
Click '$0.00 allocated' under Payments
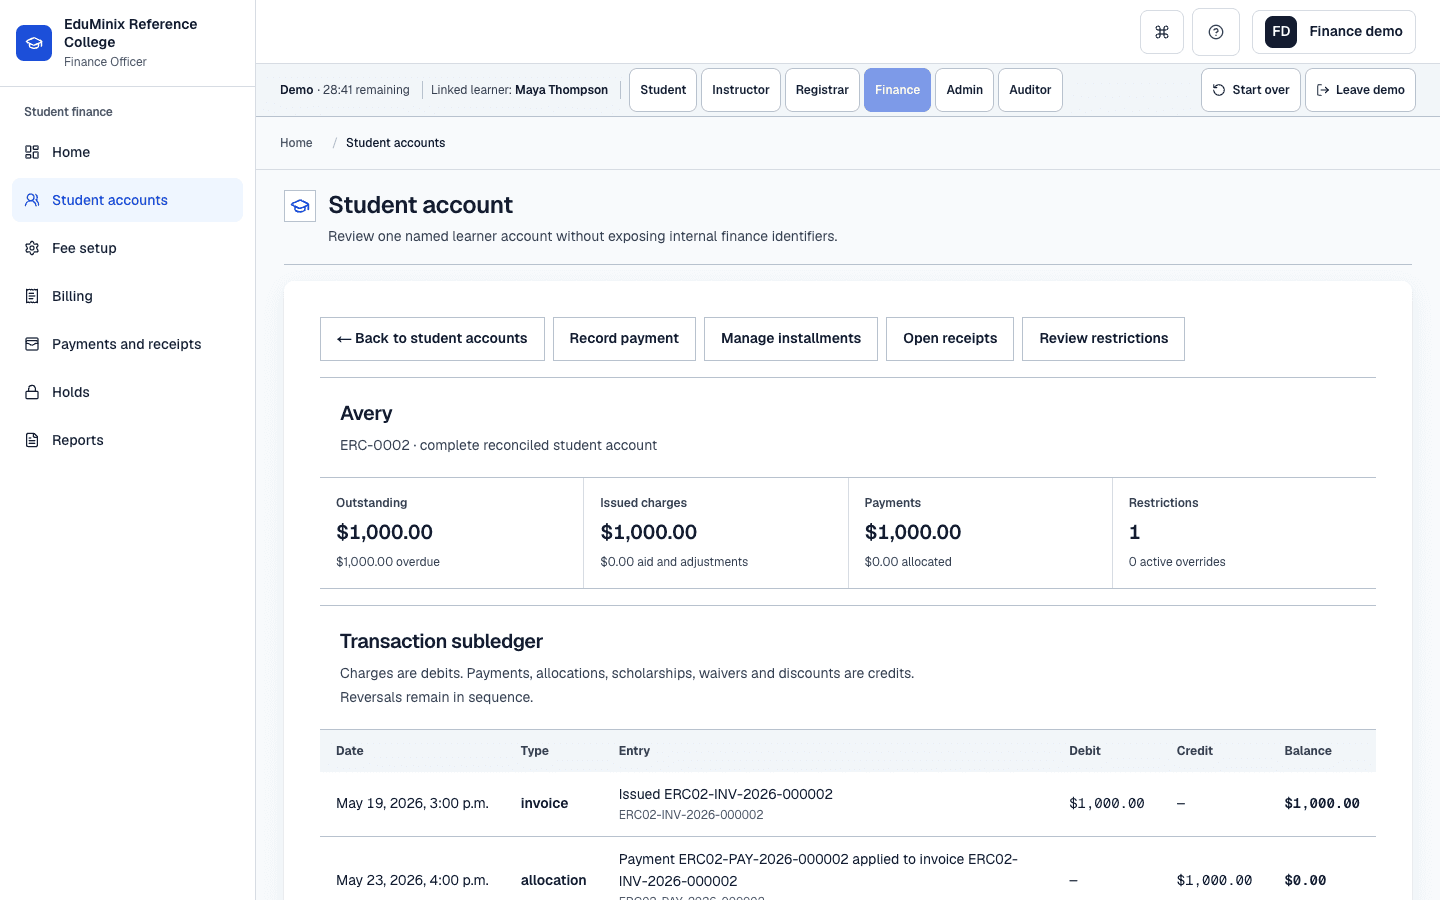tap(908, 562)
